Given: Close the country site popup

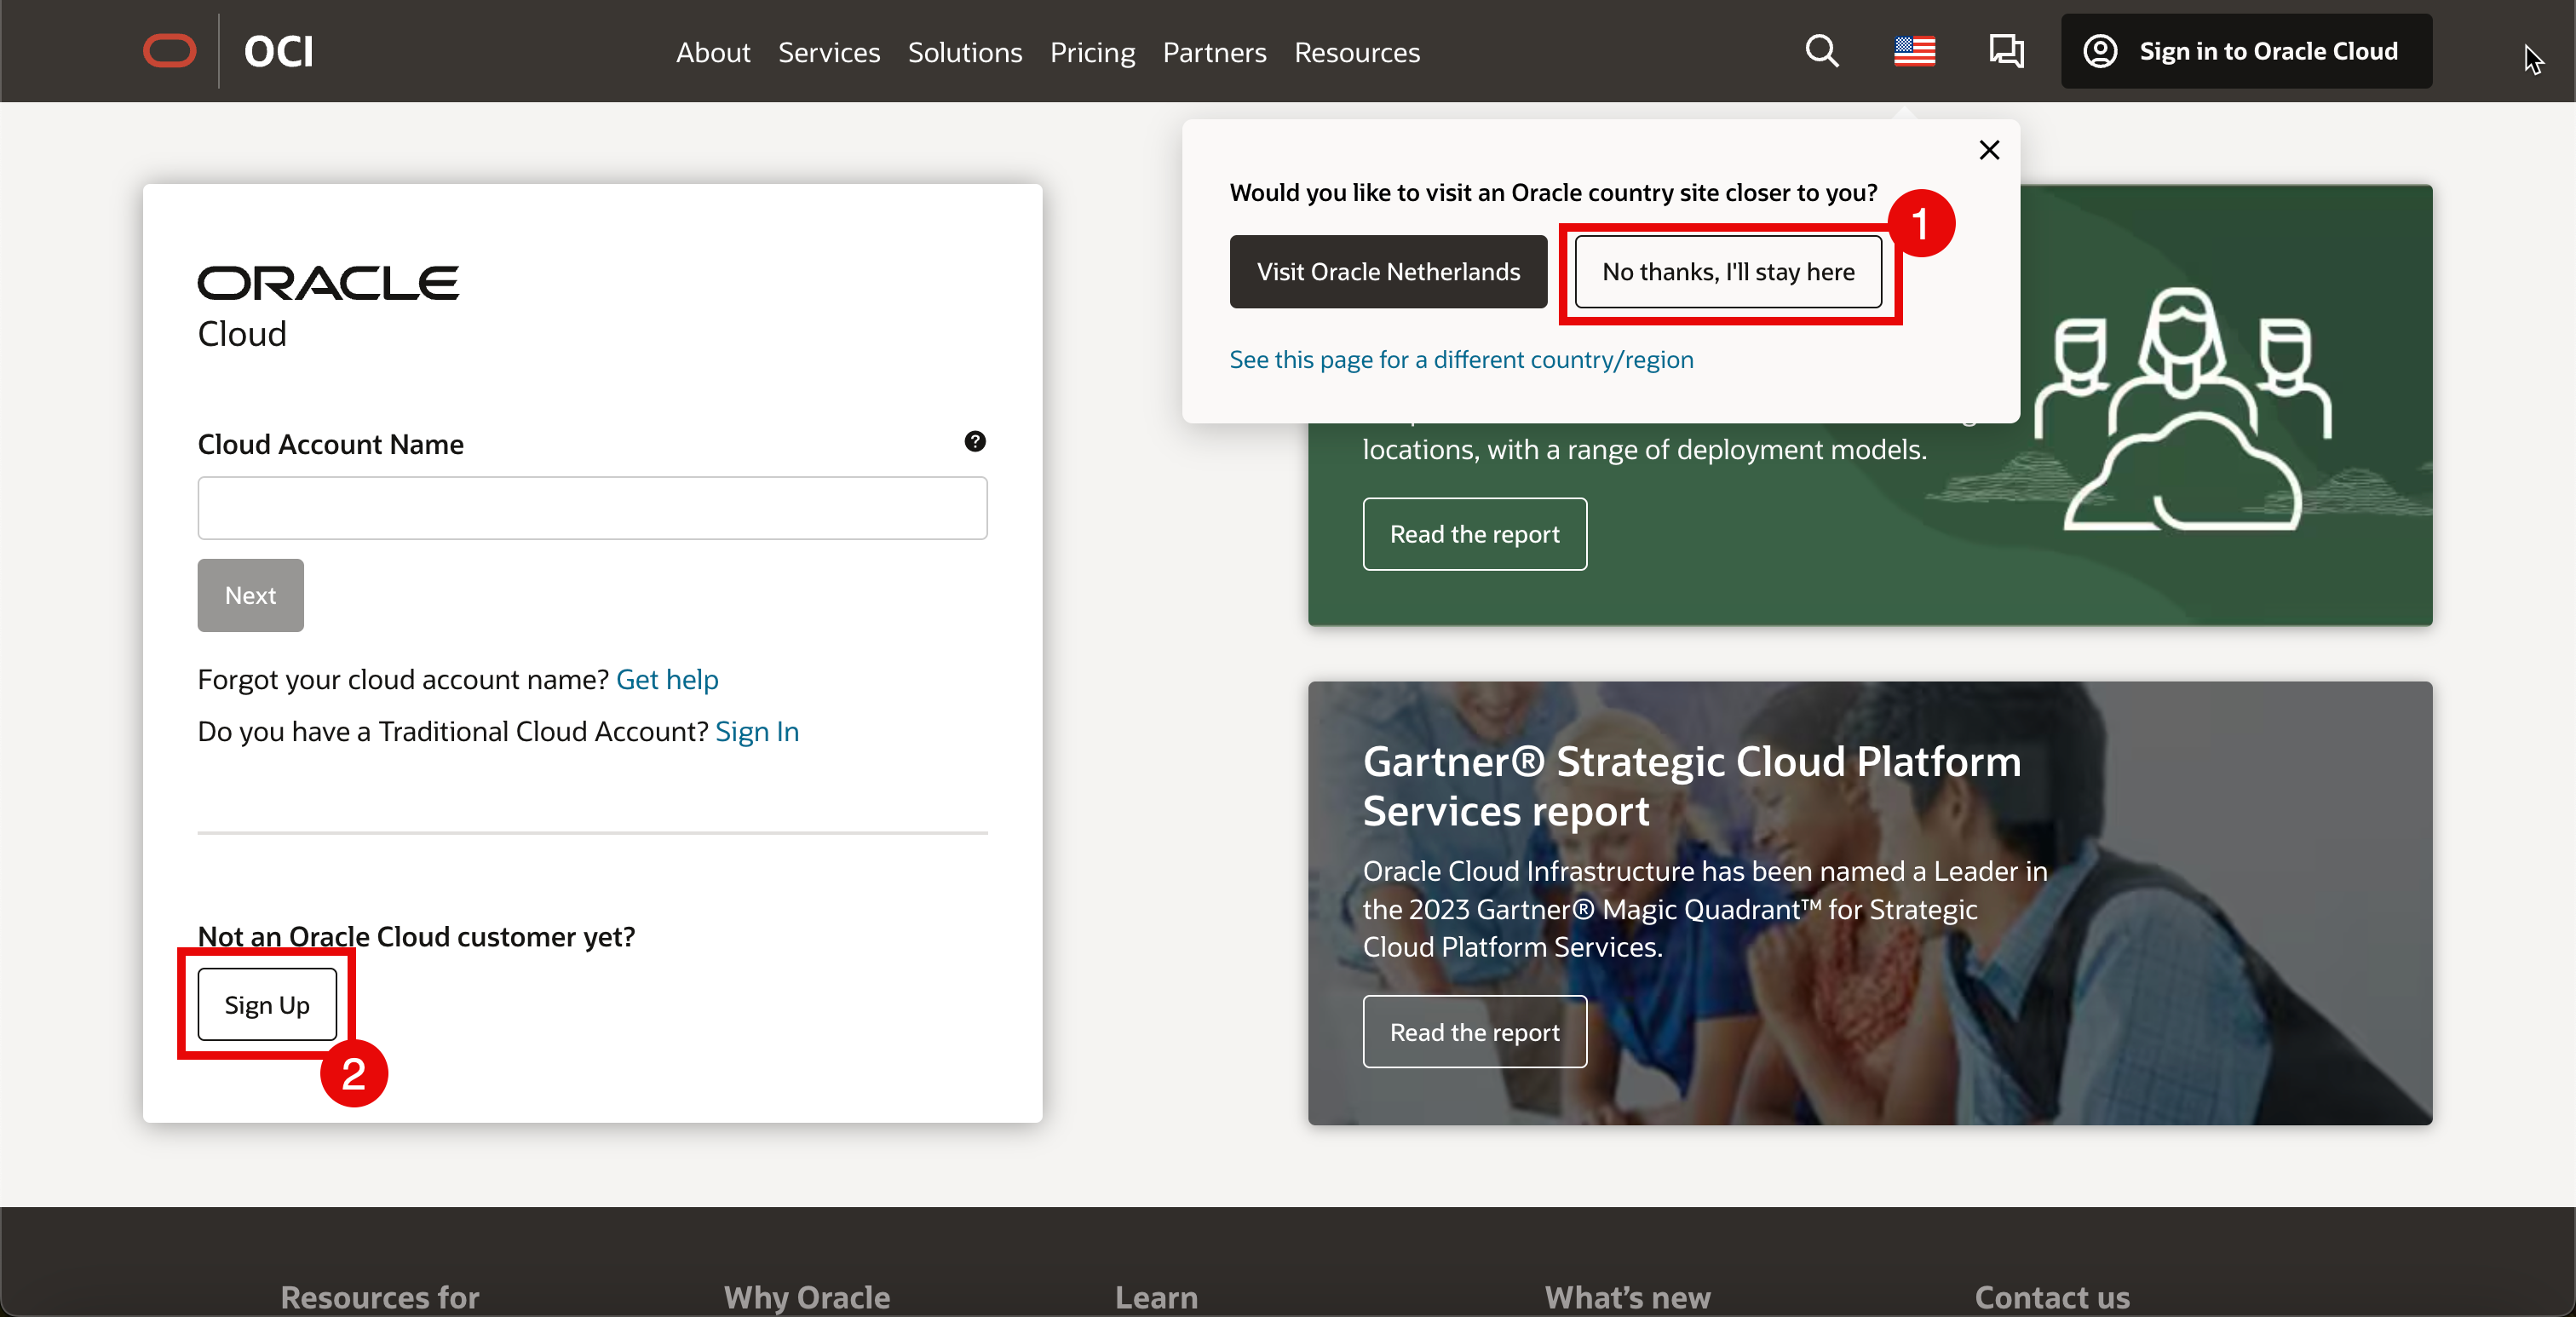Looking at the screenshot, I should tap(1989, 150).
